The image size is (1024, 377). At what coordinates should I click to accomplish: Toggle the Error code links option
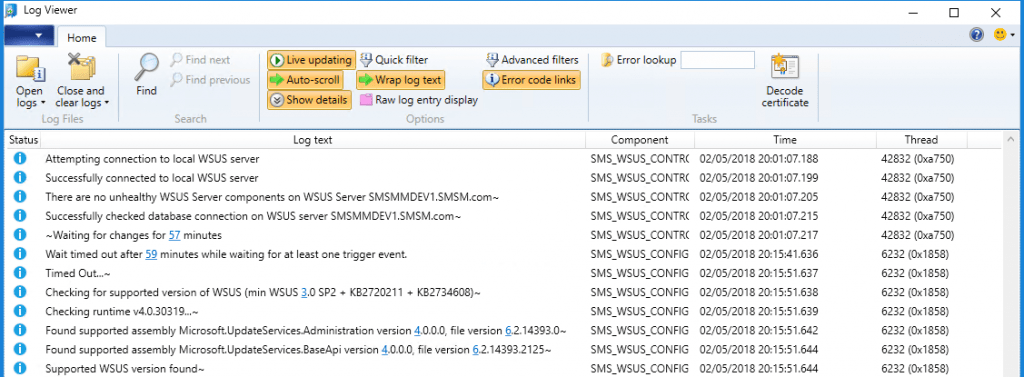[x=532, y=80]
